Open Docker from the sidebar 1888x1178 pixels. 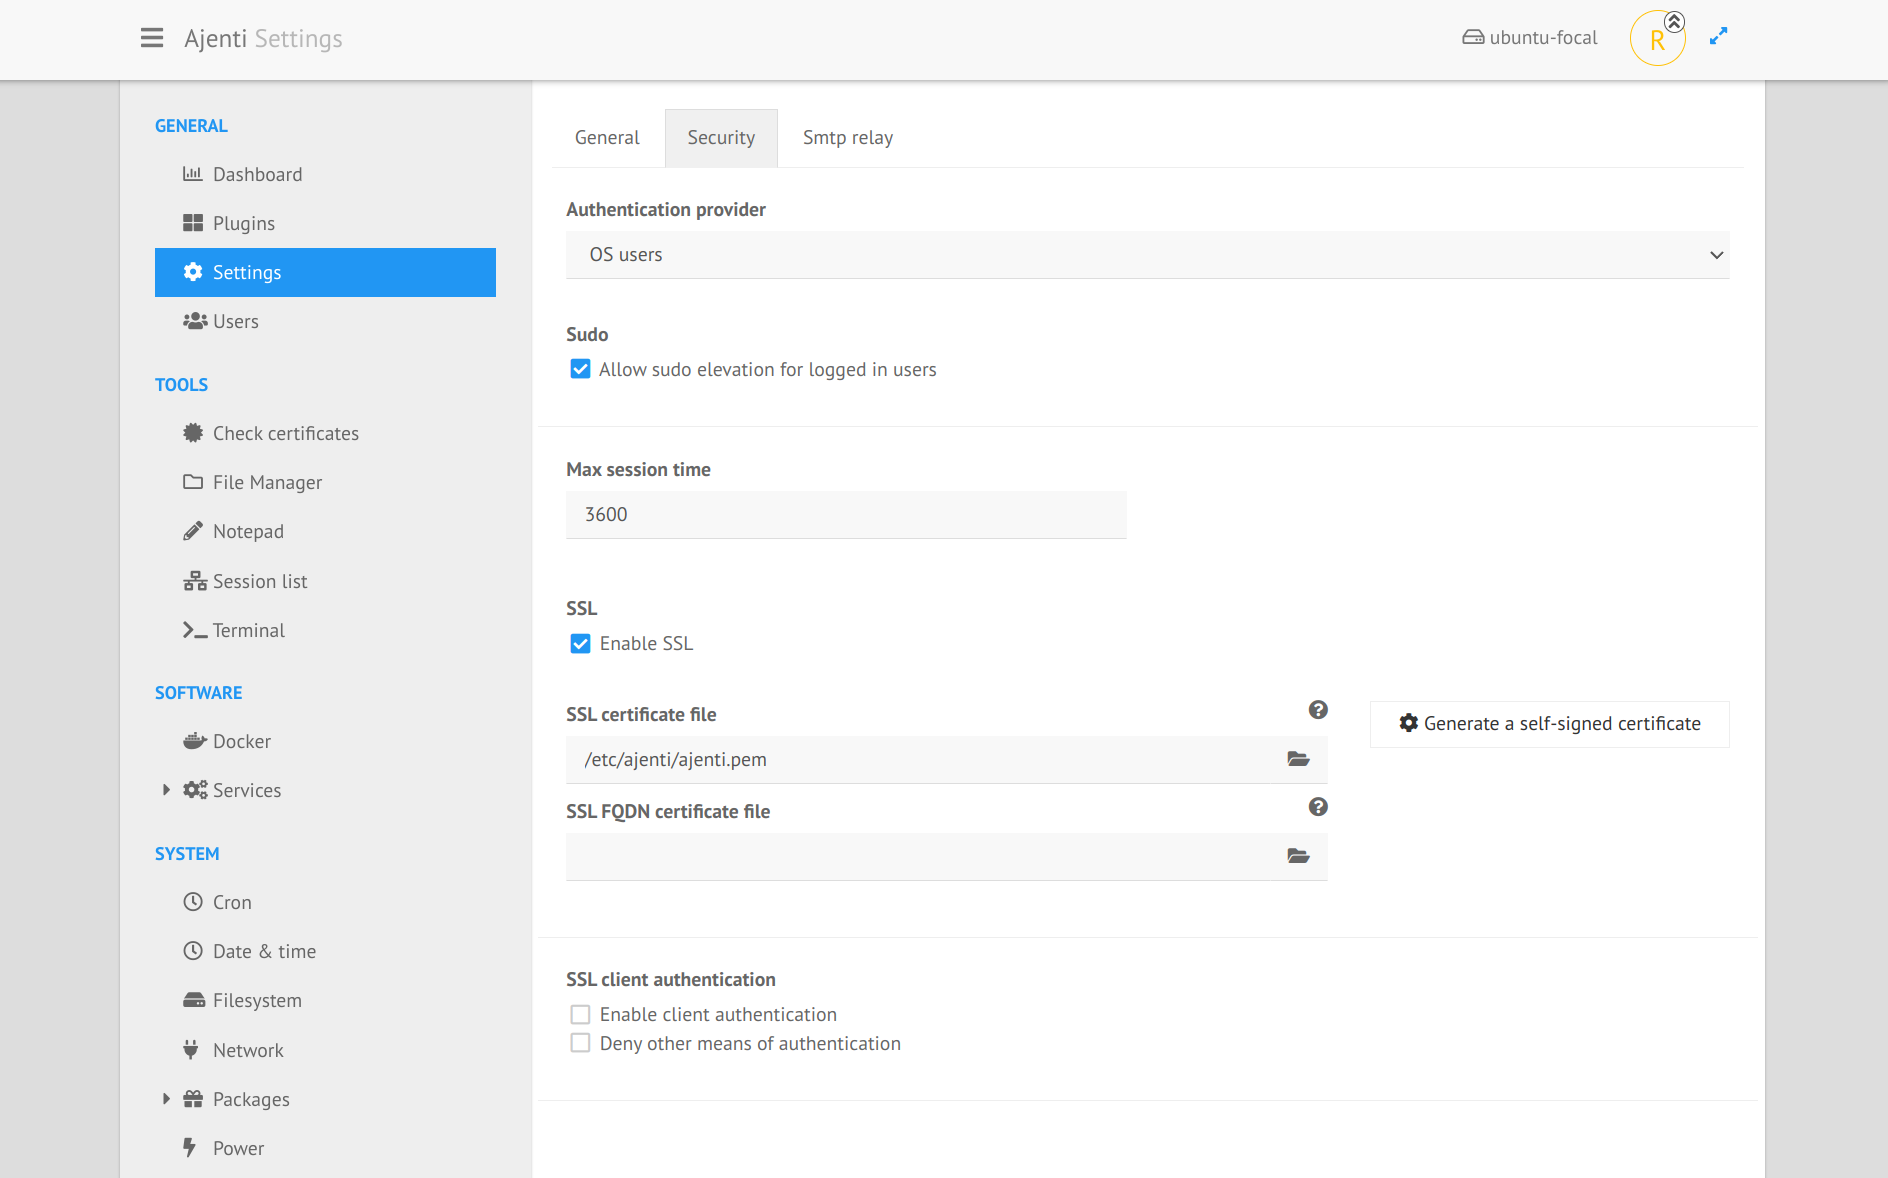coord(241,741)
